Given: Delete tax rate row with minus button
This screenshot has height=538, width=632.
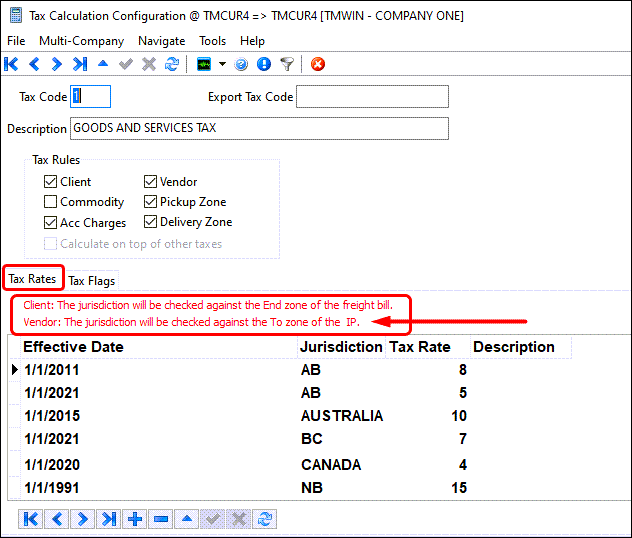Looking at the screenshot, I should pos(161,518).
